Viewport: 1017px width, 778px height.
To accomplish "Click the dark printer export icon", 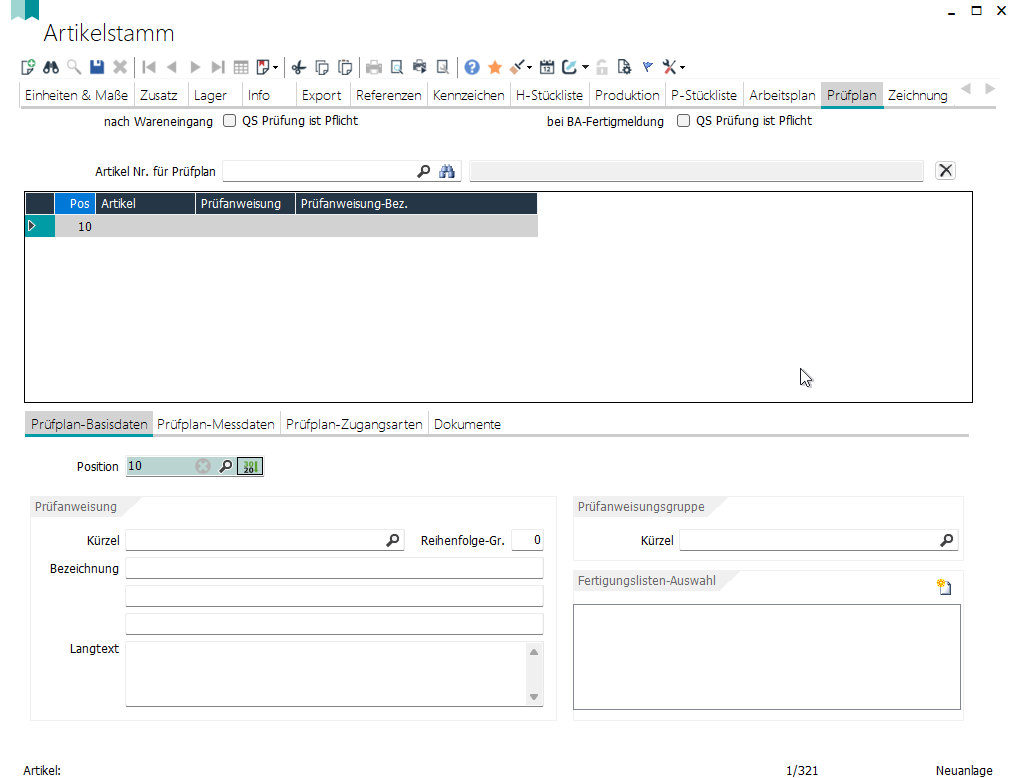I will [x=420, y=67].
